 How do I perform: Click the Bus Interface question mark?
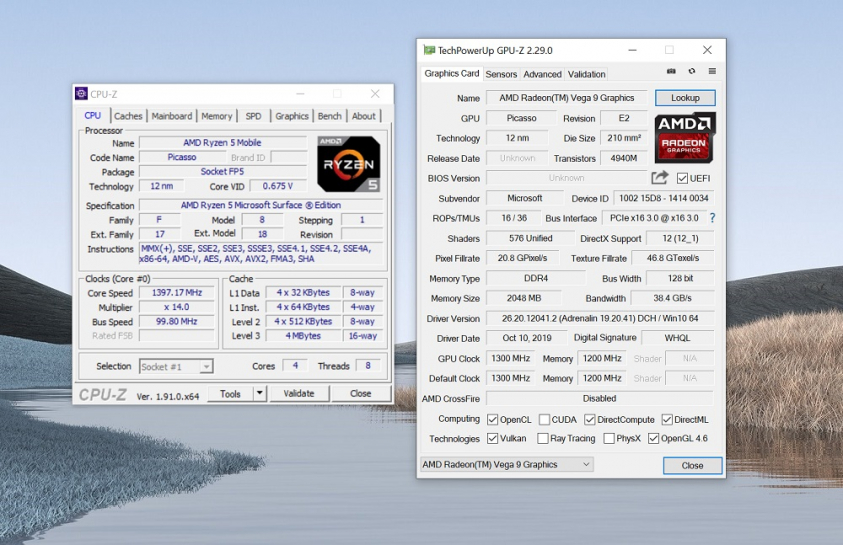click(x=712, y=218)
